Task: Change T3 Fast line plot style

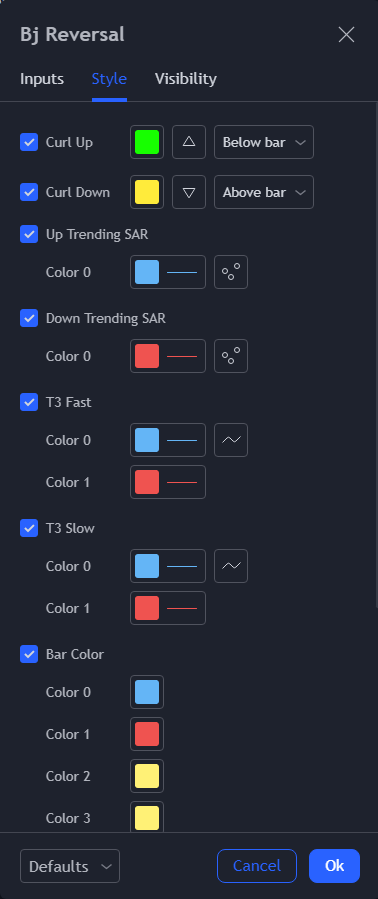Action: [231, 440]
